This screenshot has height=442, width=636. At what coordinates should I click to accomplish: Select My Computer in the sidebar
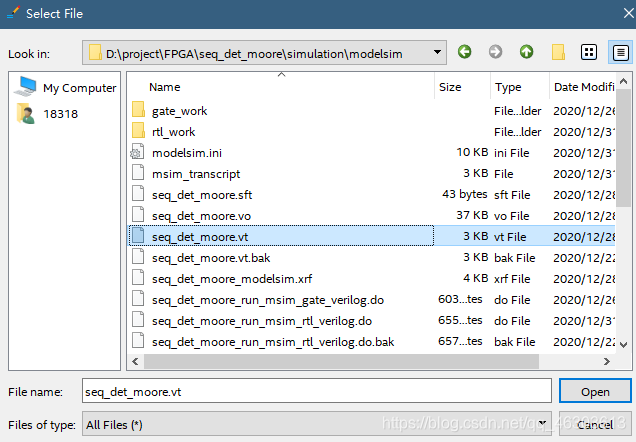point(65,87)
